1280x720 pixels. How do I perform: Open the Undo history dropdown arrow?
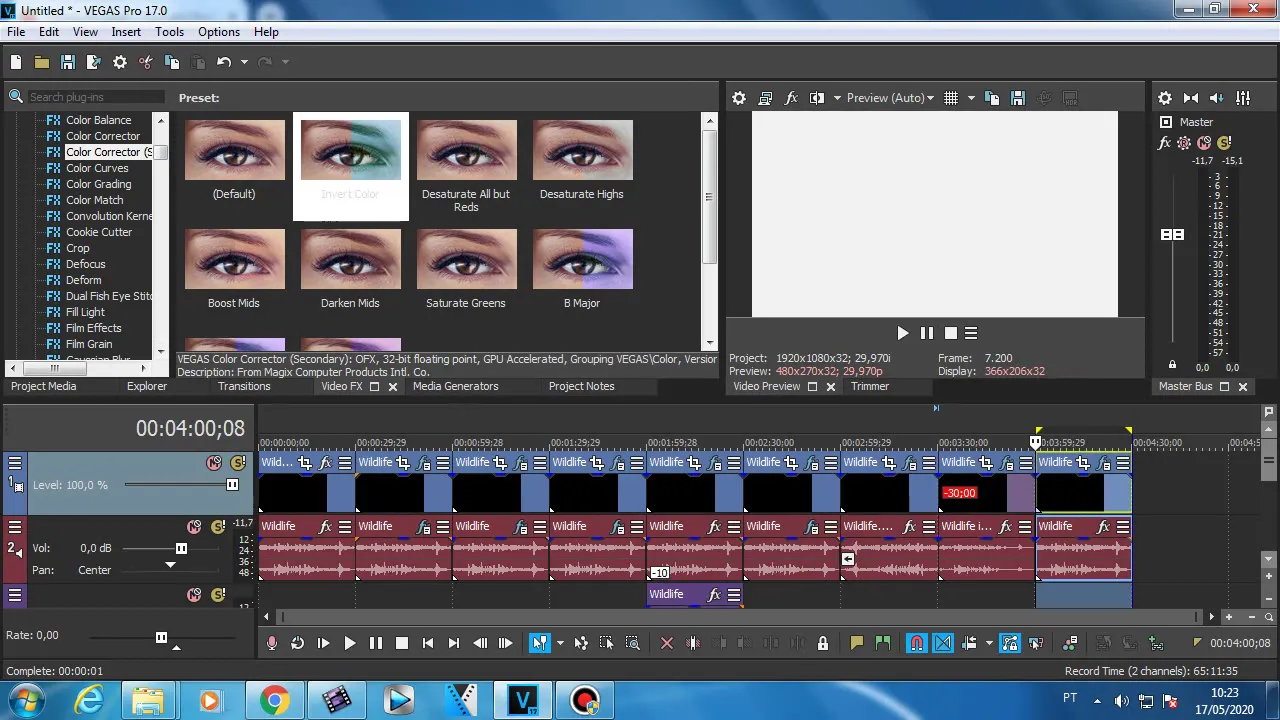pyautogui.click(x=243, y=62)
